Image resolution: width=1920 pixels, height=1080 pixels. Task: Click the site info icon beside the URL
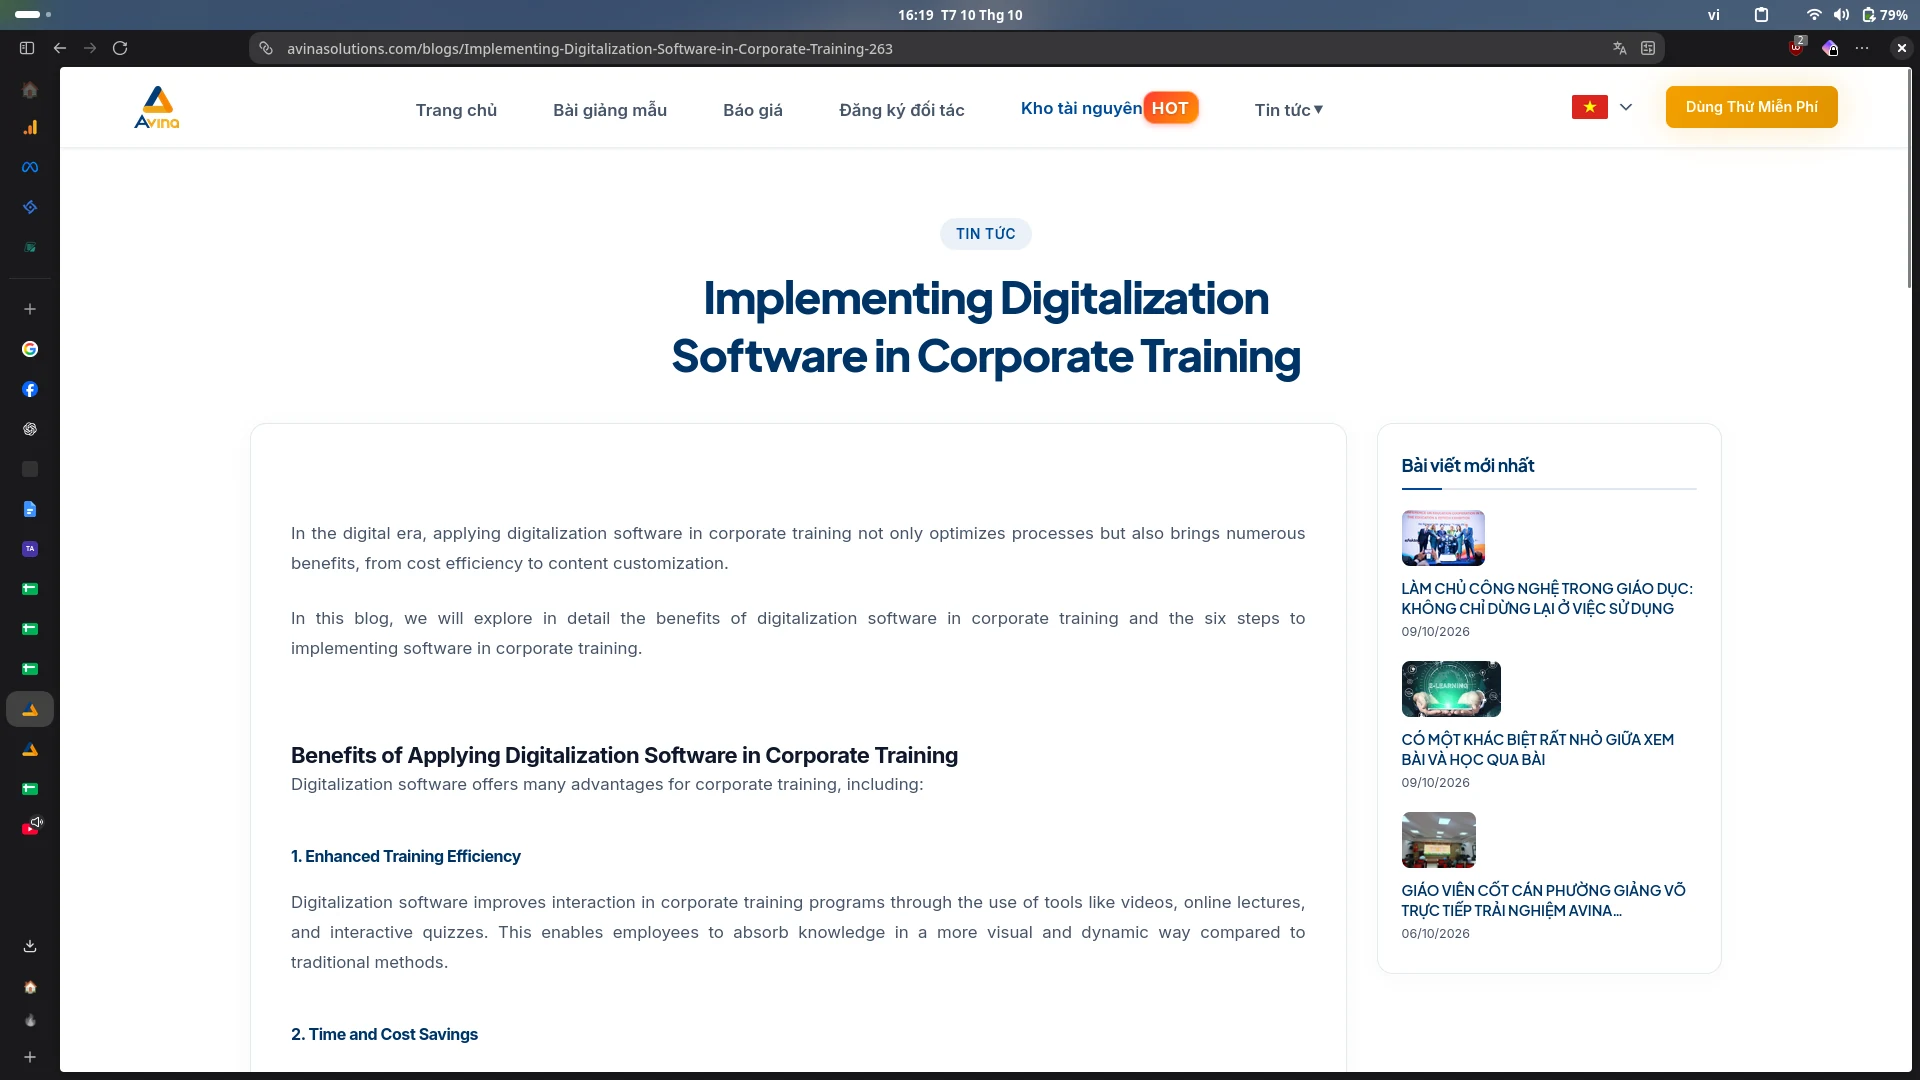[266, 48]
